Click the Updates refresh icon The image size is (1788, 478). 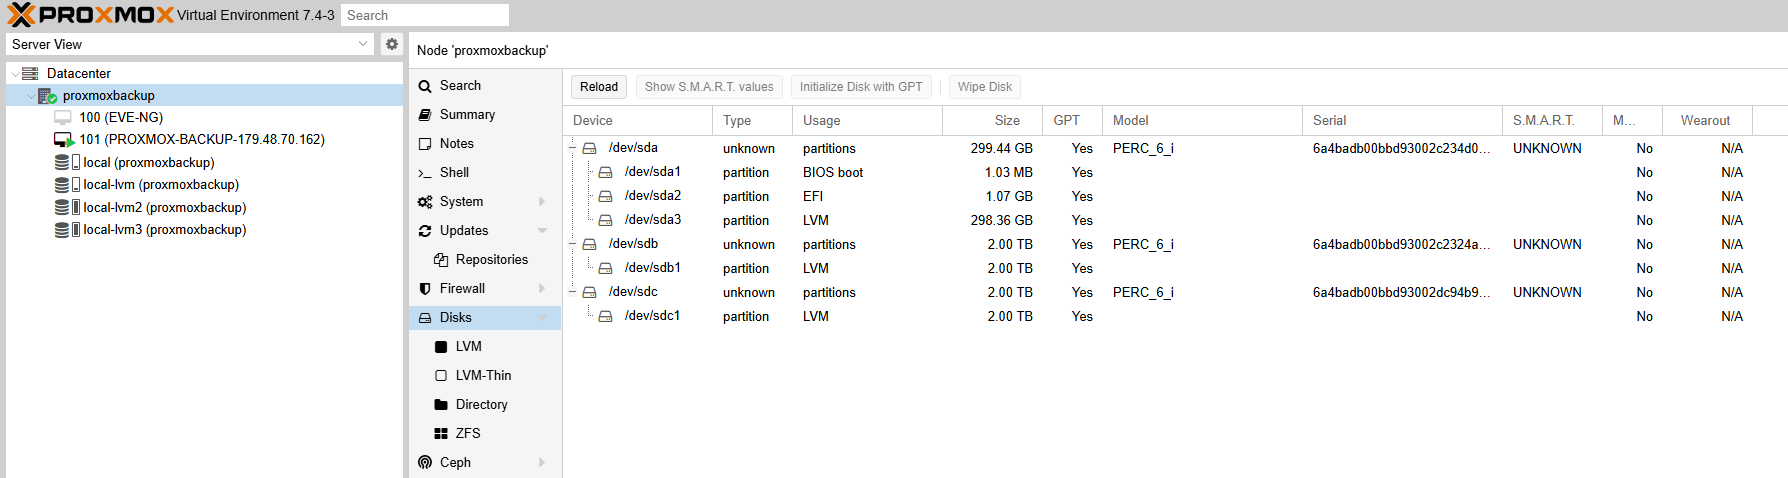(x=425, y=231)
